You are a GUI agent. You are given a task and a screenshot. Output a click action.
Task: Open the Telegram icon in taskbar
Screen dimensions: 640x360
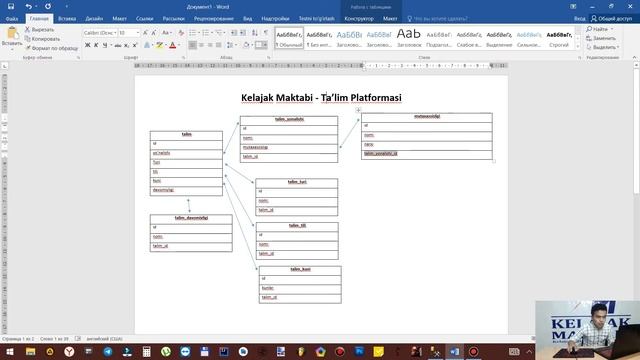pyautogui.click(x=108, y=351)
